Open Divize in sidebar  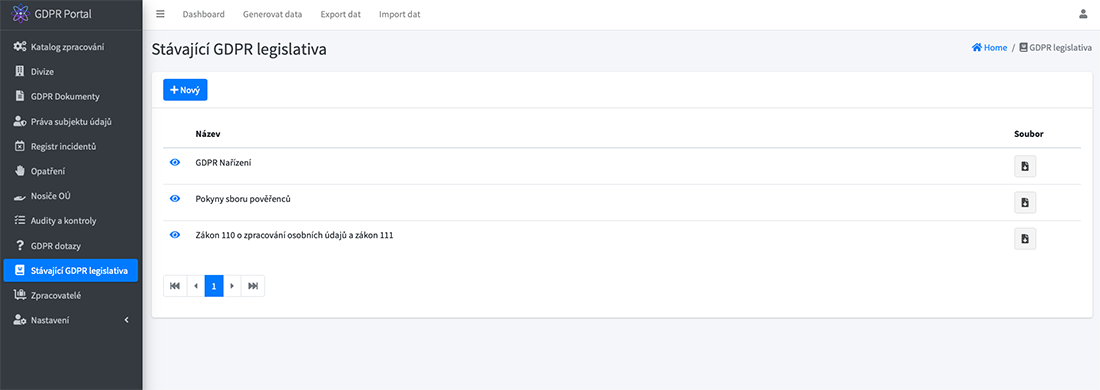click(71, 72)
